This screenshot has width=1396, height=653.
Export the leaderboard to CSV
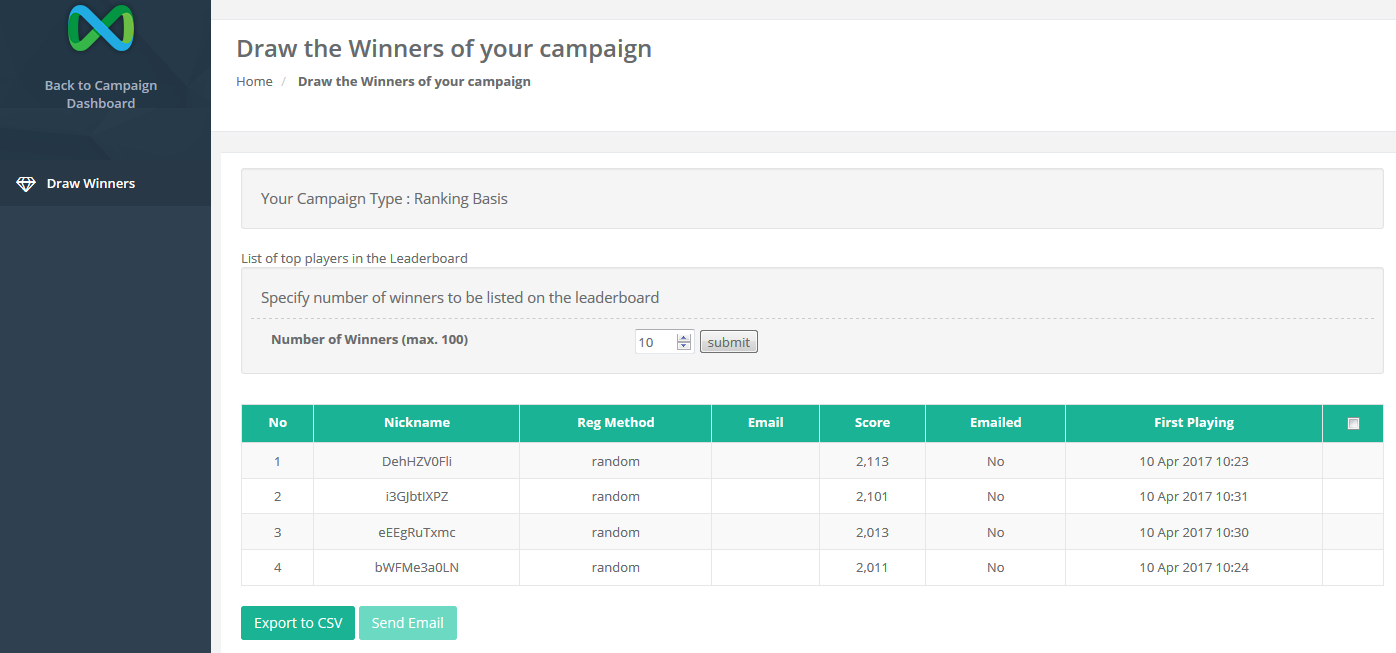[297, 623]
